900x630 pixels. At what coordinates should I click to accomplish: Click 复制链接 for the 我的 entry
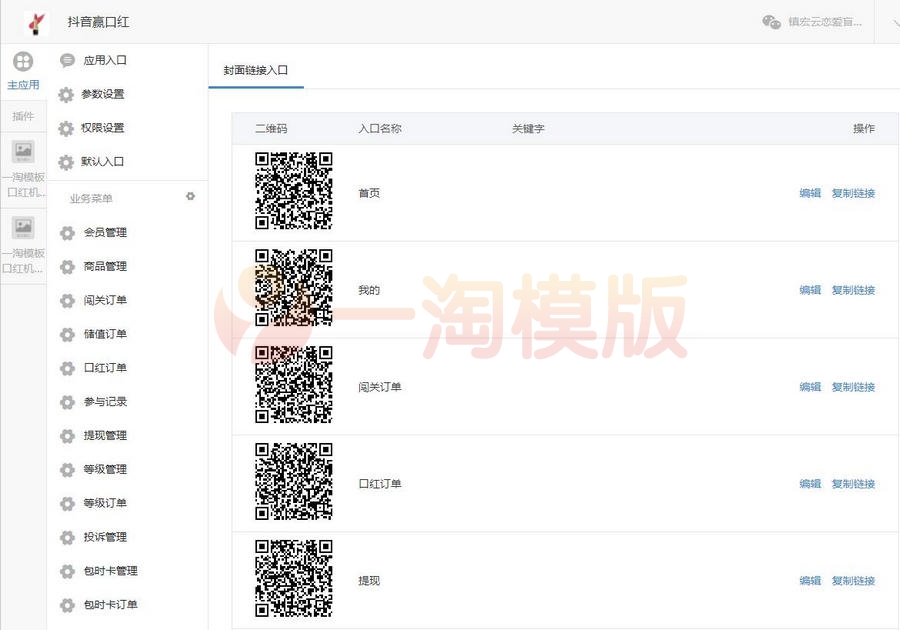pyautogui.click(x=855, y=290)
